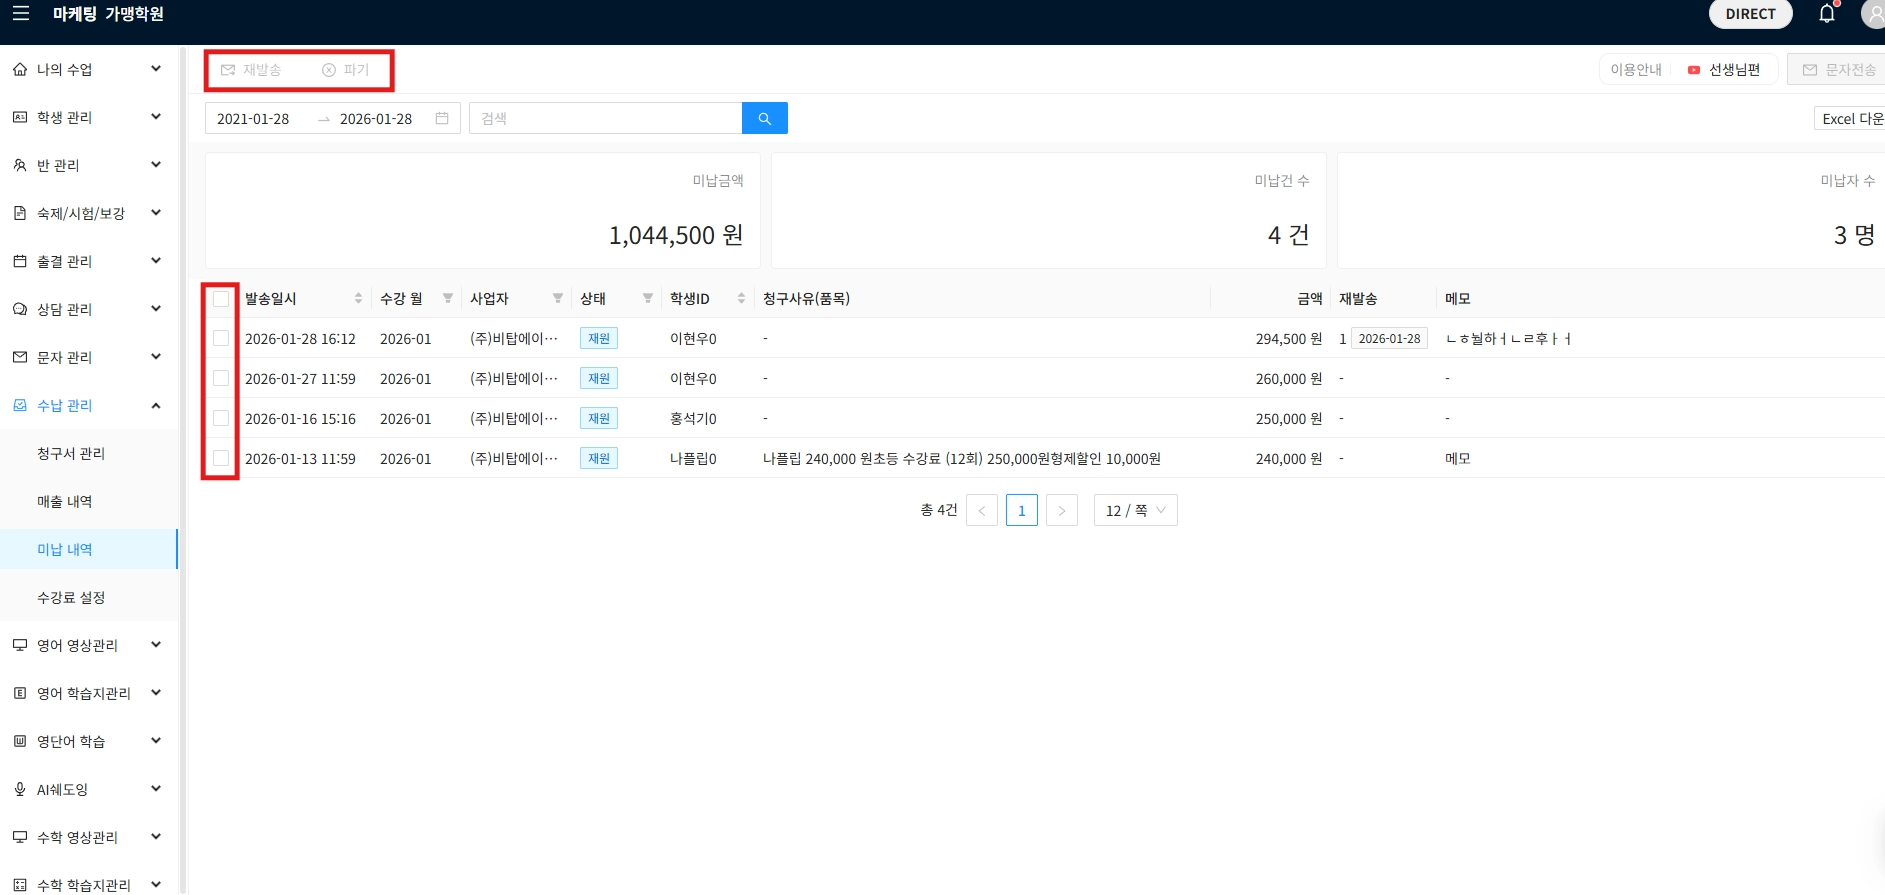The width and height of the screenshot is (1885, 895).
Task: Open the 수학 영상관리 menu label
Action: [78, 837]
